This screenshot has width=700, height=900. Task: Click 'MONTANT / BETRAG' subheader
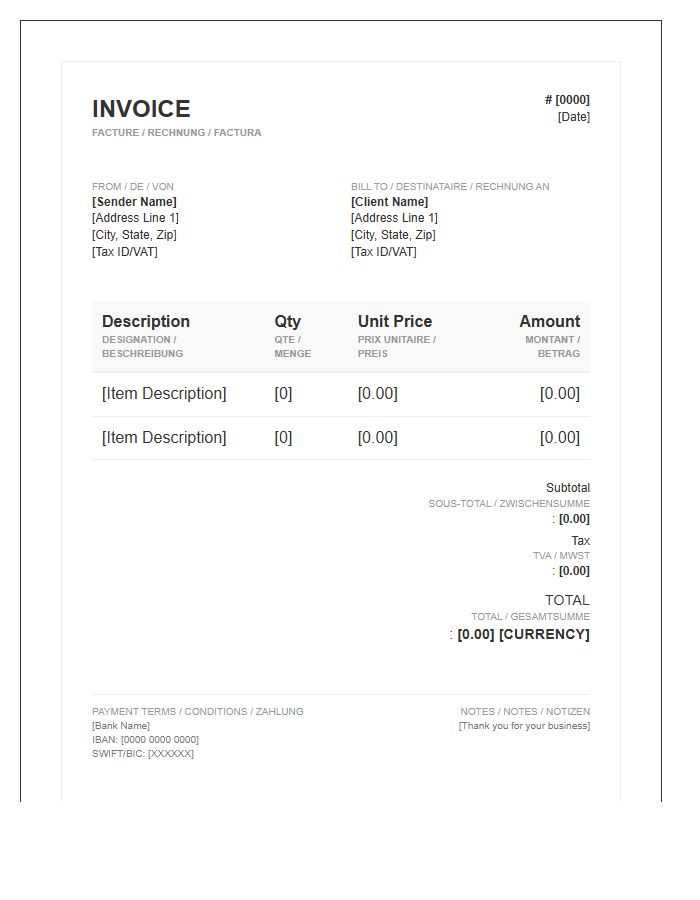coord(553,347)
